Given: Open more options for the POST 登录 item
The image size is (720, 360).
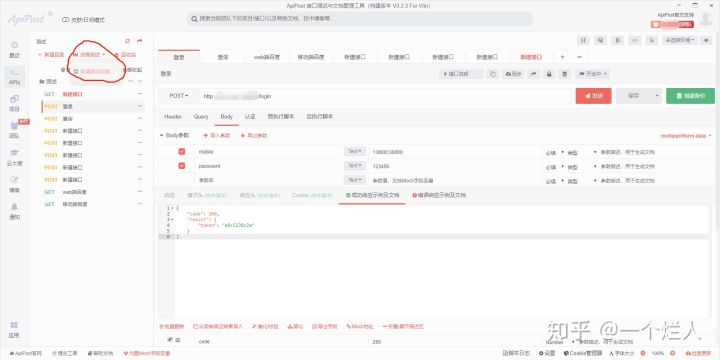Looking at the screenshot, I should pyautogui.click(x=140, y=107).
